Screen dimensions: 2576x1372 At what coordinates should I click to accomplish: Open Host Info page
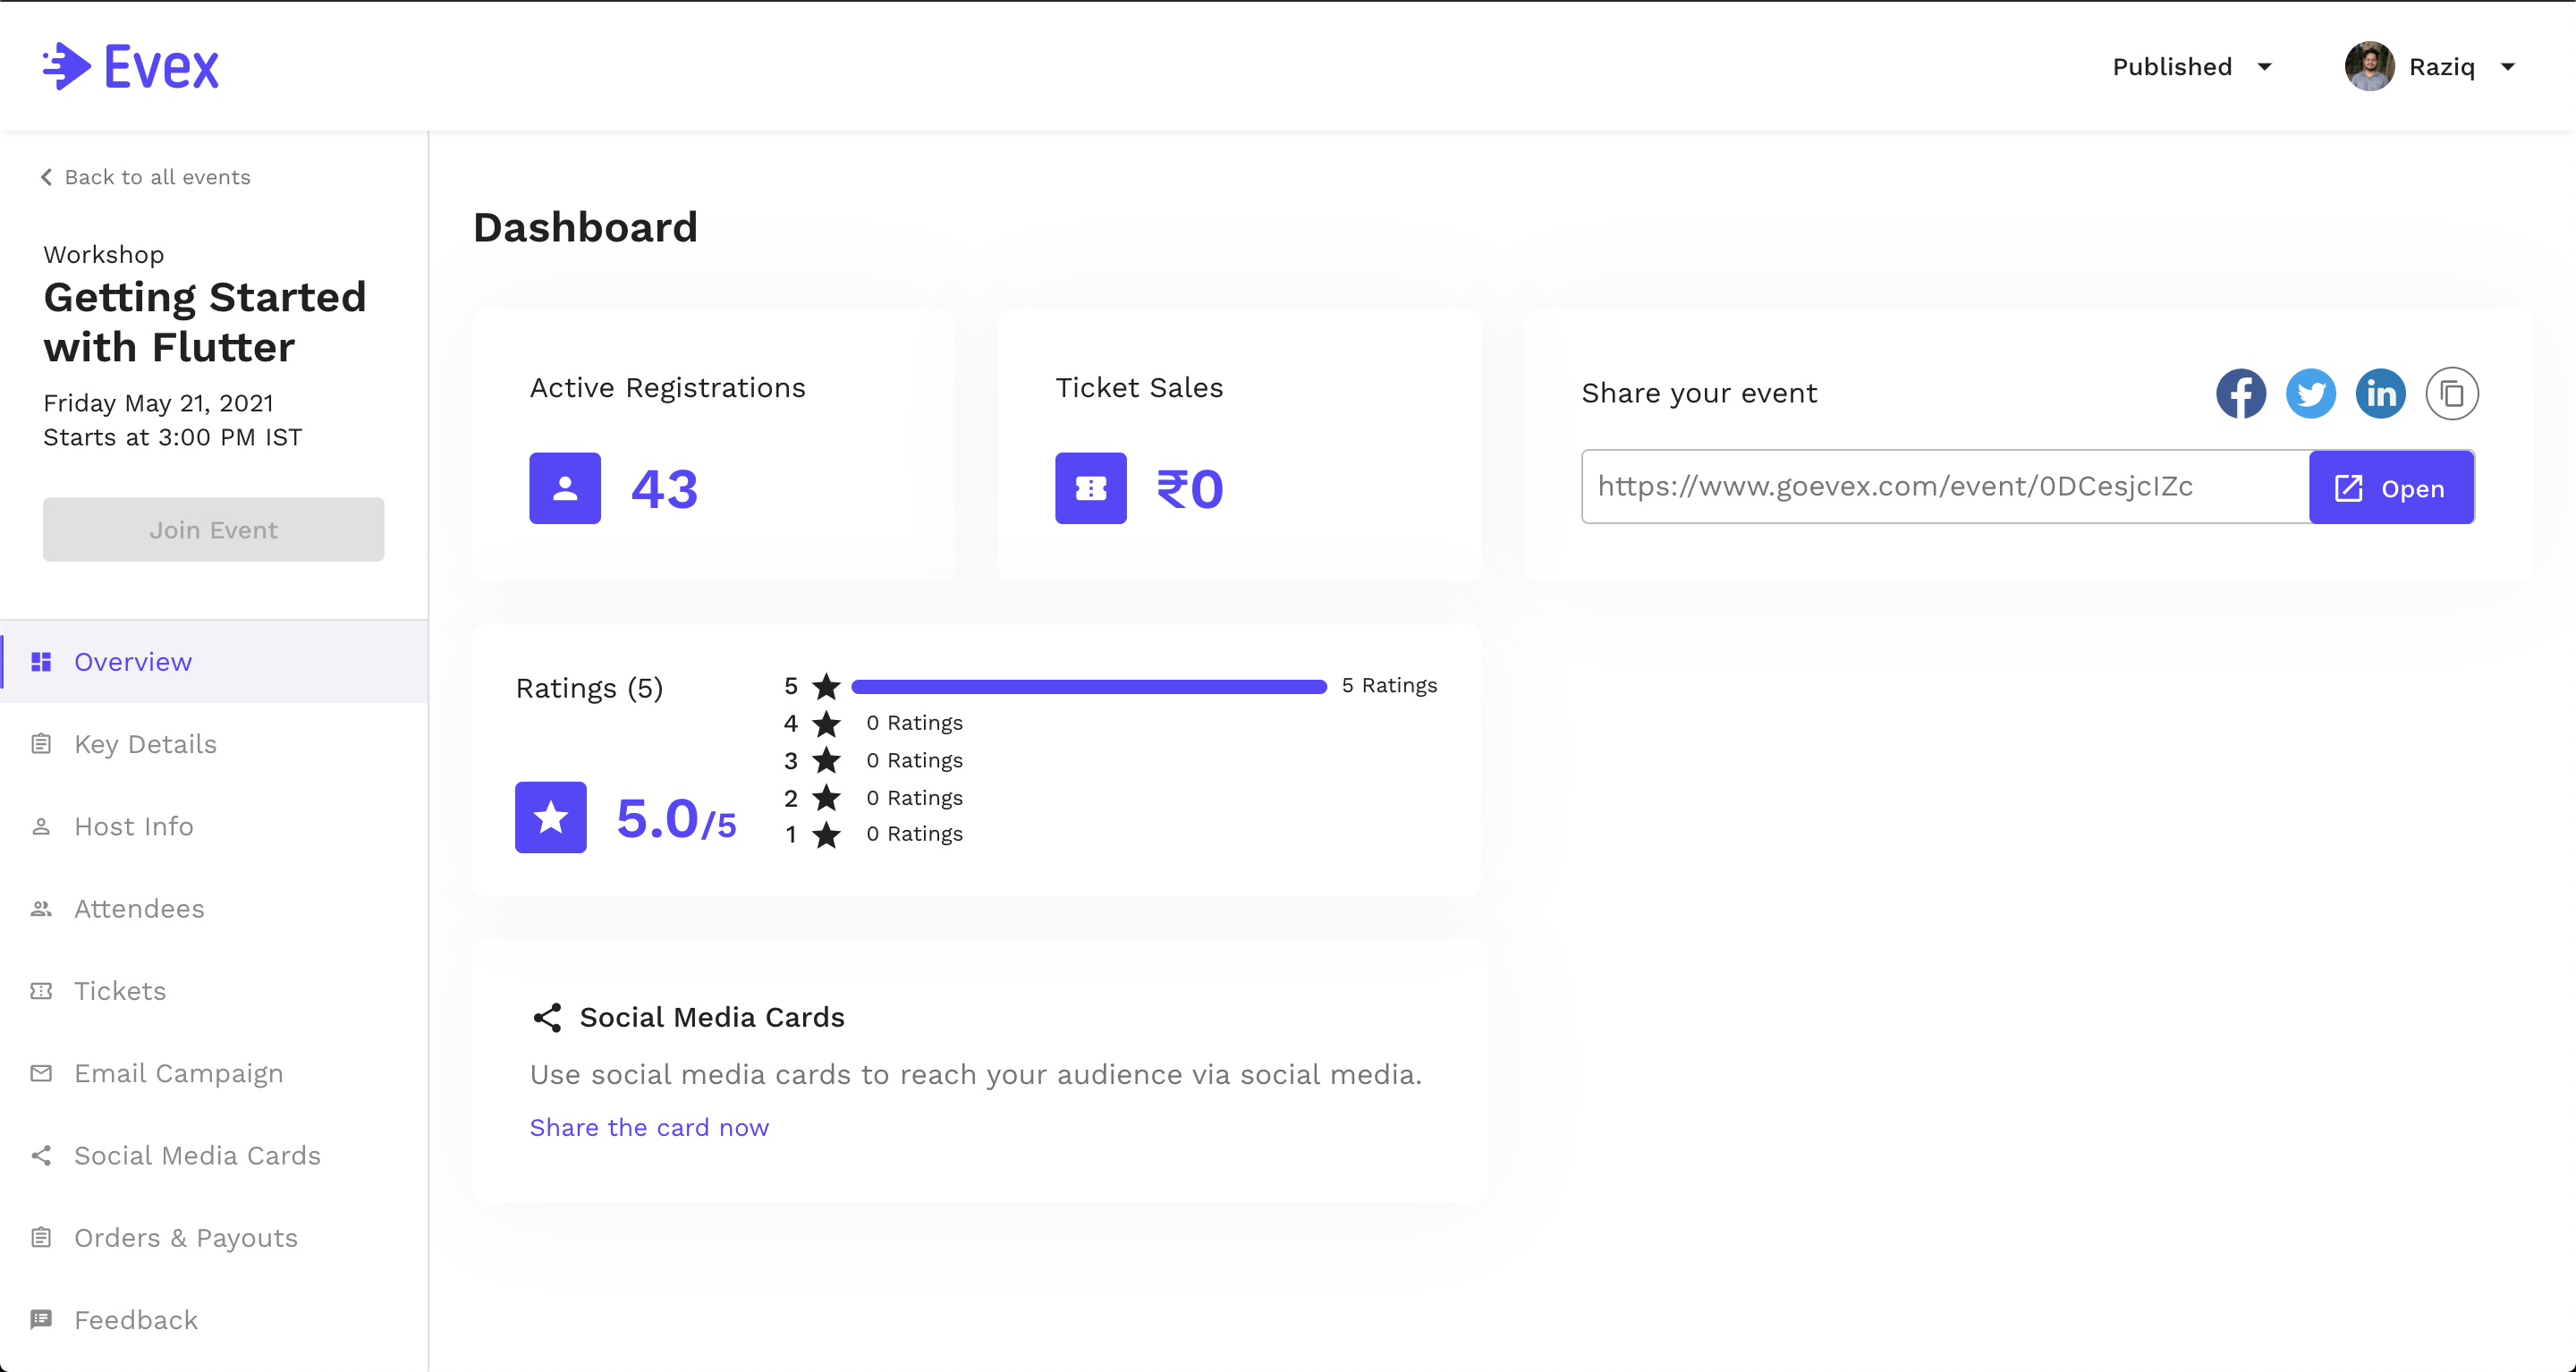pos(214,826)
